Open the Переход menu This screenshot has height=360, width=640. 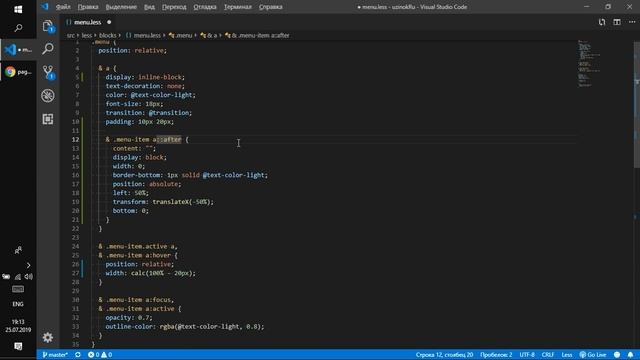(x=174, y=7)
